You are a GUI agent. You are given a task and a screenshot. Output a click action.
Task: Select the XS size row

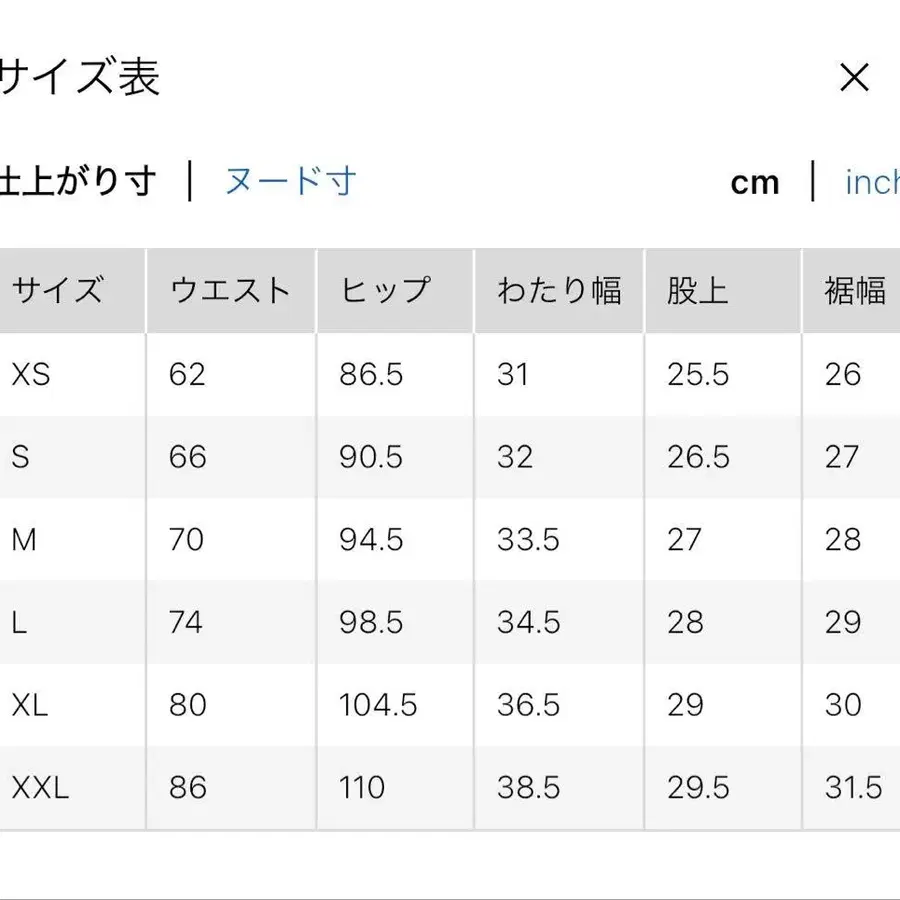(x=30, y=374)
